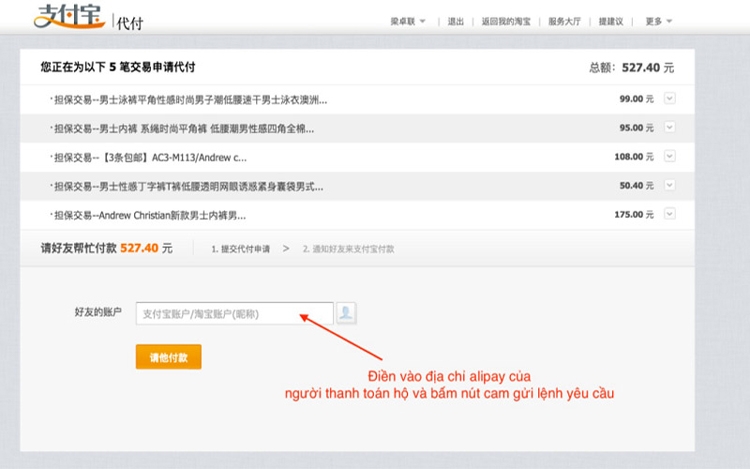Click step 1 提交代付申请
Viewport: 750px width, 469px height.
(x=240, y=248)
